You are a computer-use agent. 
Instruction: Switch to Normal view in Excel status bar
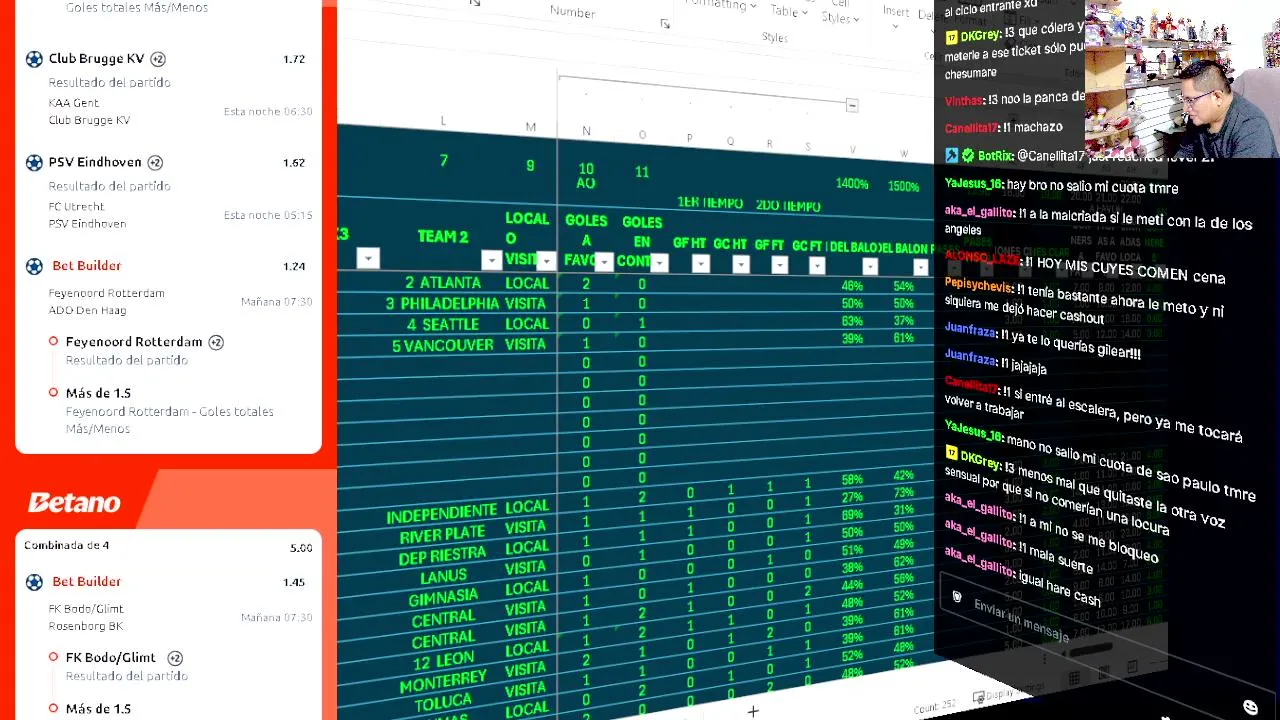1073,678
